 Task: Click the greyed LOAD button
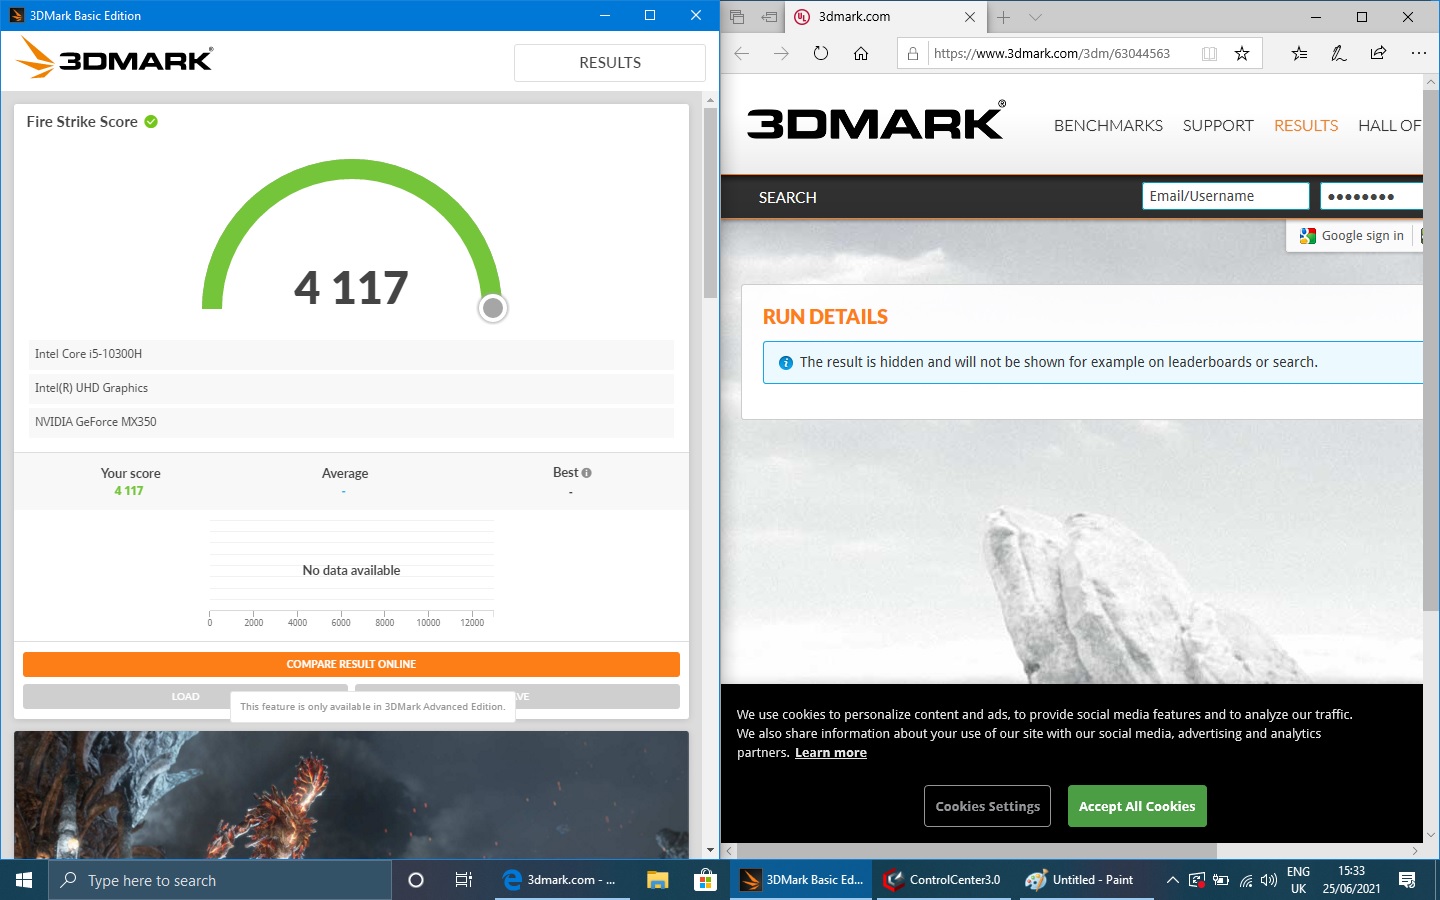coord(185,696)
